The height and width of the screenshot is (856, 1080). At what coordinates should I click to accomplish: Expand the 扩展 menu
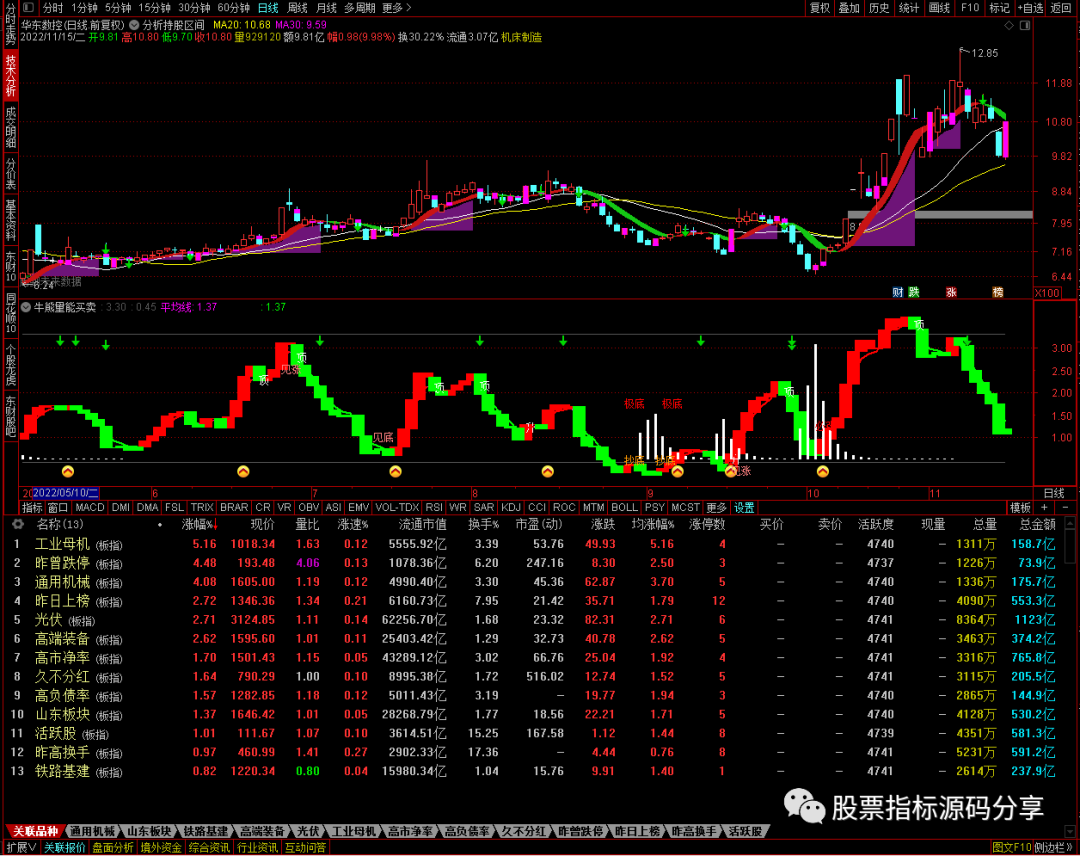(21, 848)
